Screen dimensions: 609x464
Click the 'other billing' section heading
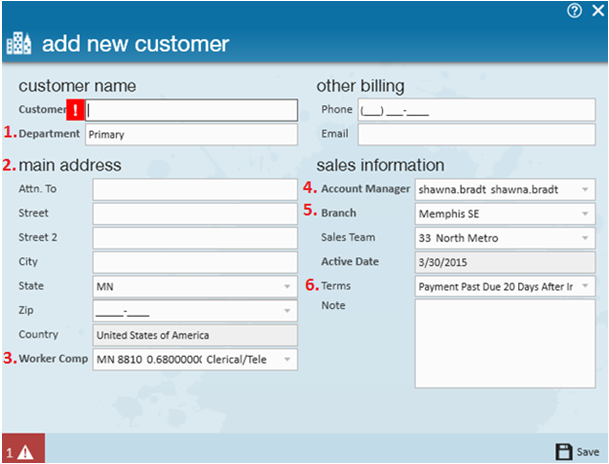[x=360, y=86]
